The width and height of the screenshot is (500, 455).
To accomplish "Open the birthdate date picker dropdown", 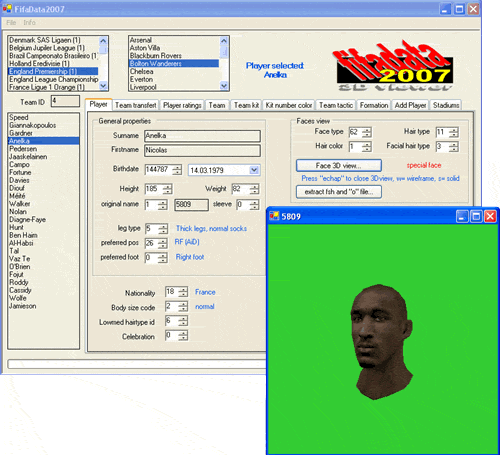I will pos(254,170).
